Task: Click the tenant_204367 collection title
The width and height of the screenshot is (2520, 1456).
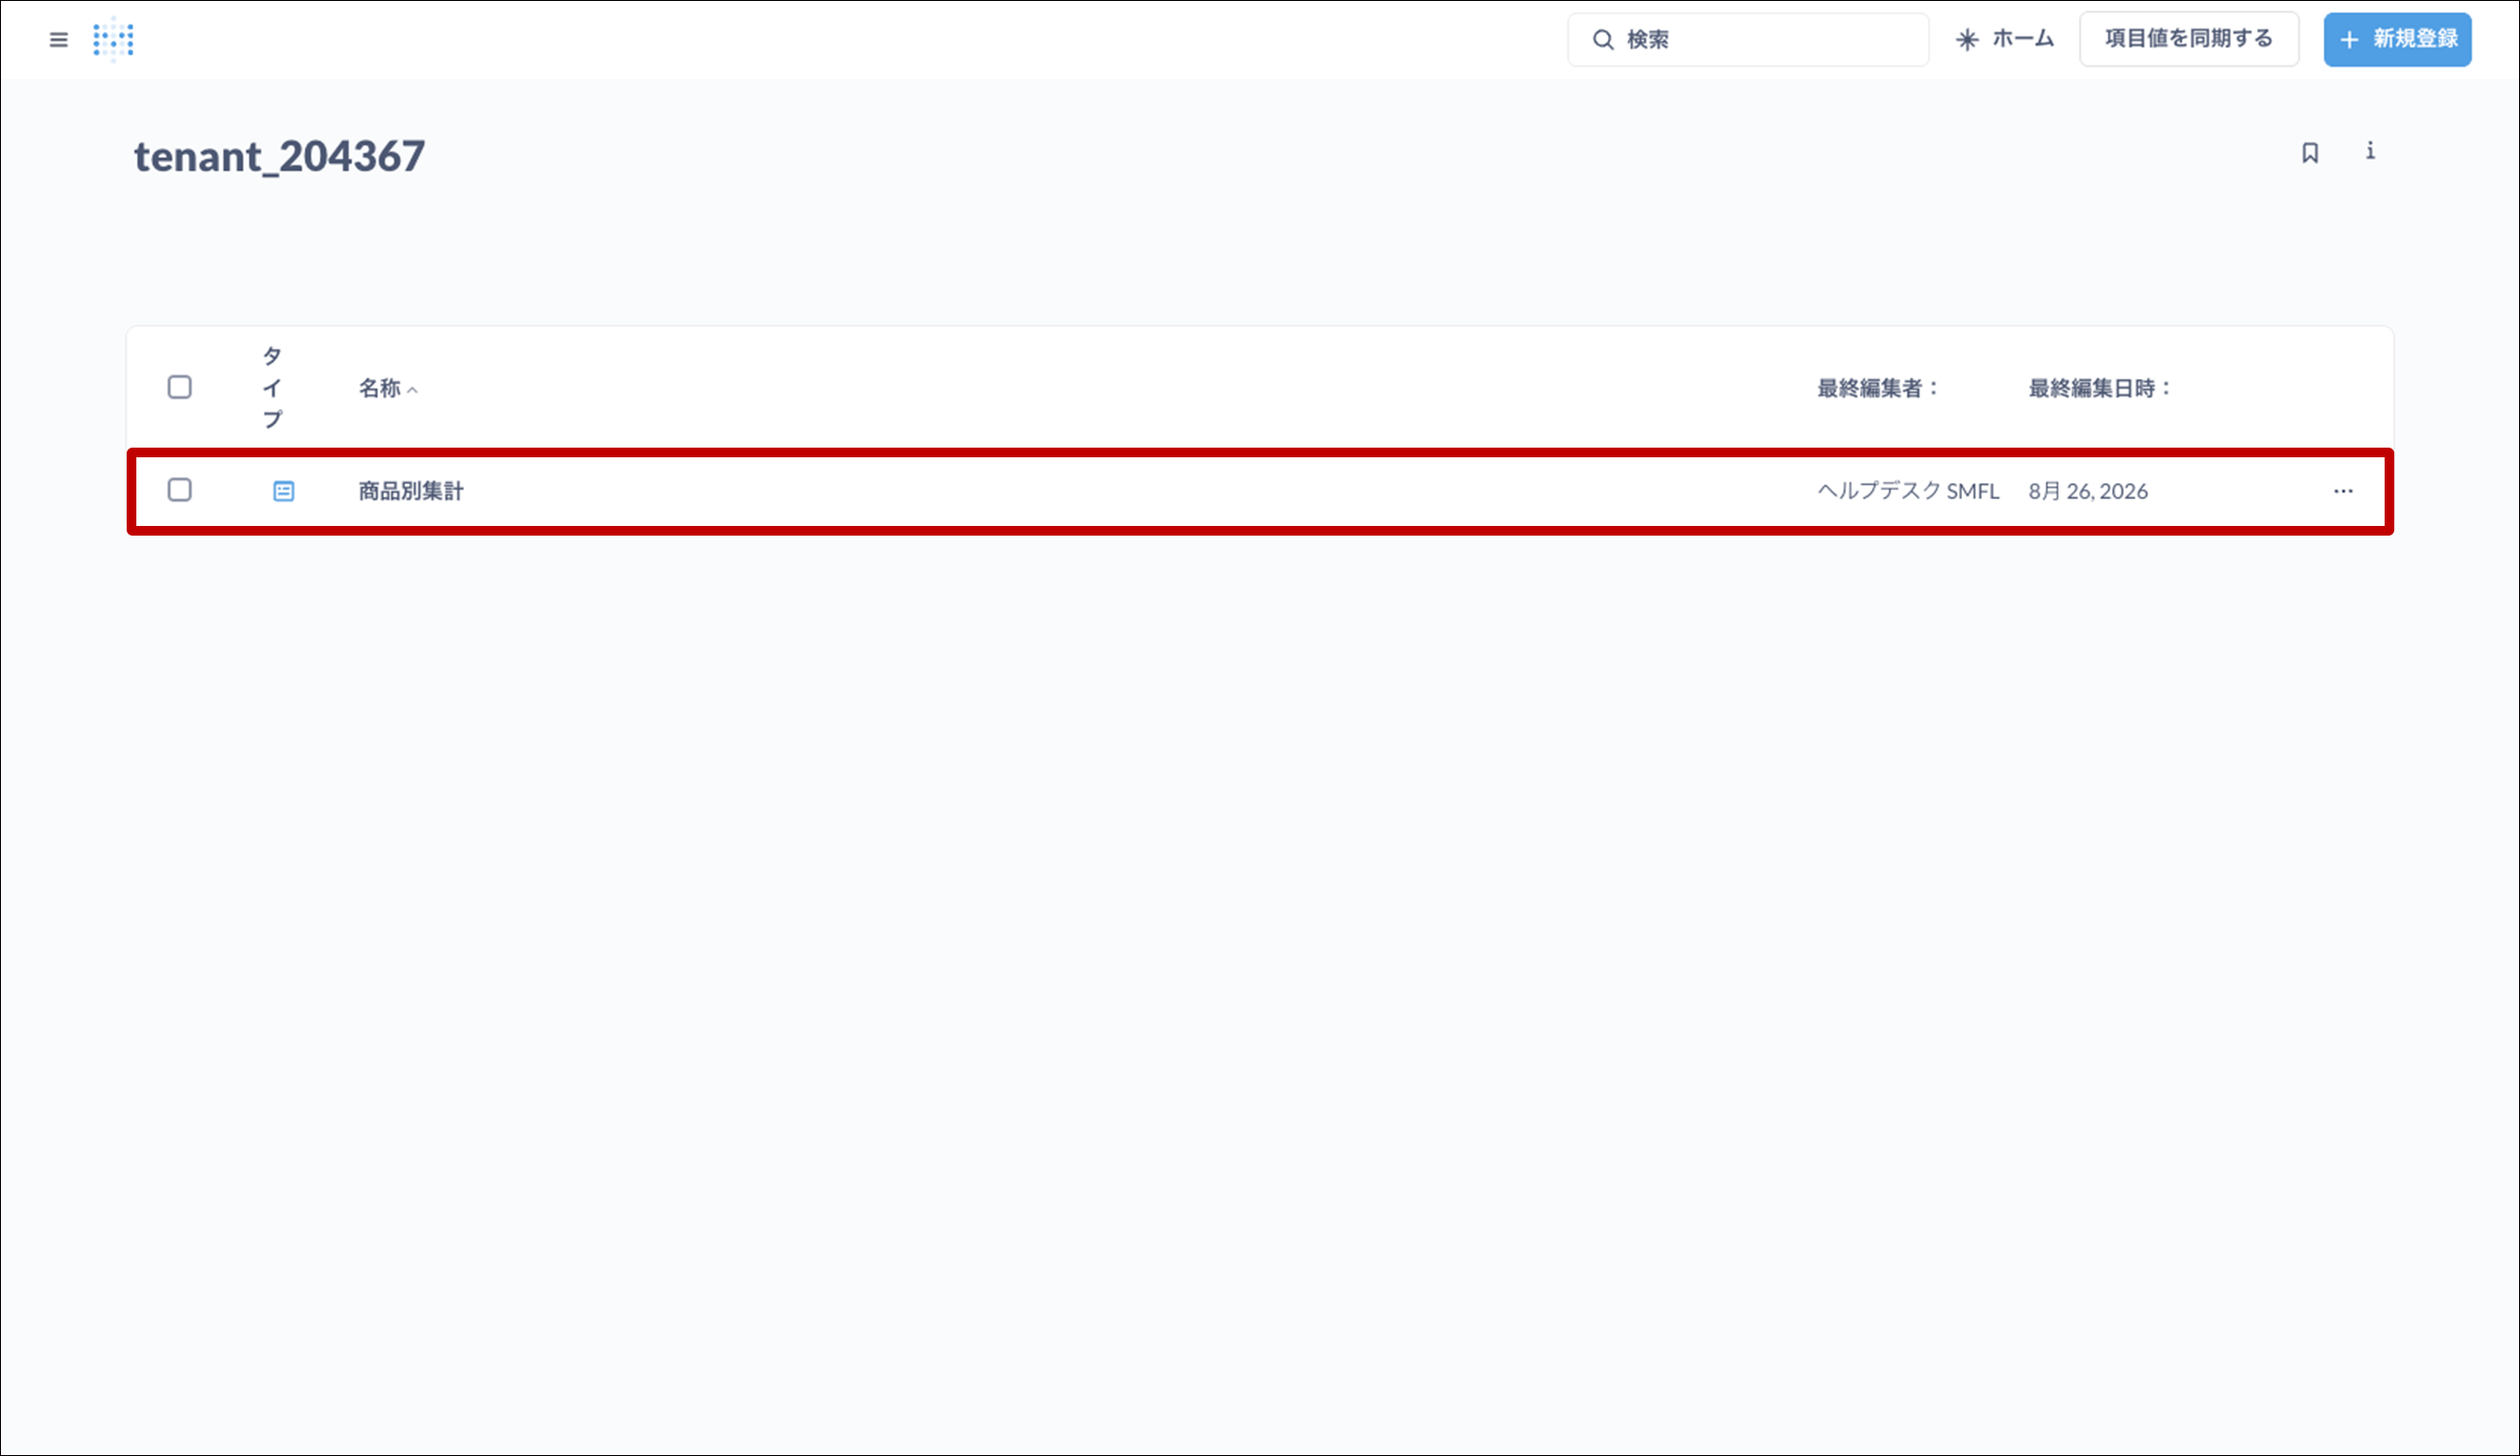Action: [x=280, y=156]
